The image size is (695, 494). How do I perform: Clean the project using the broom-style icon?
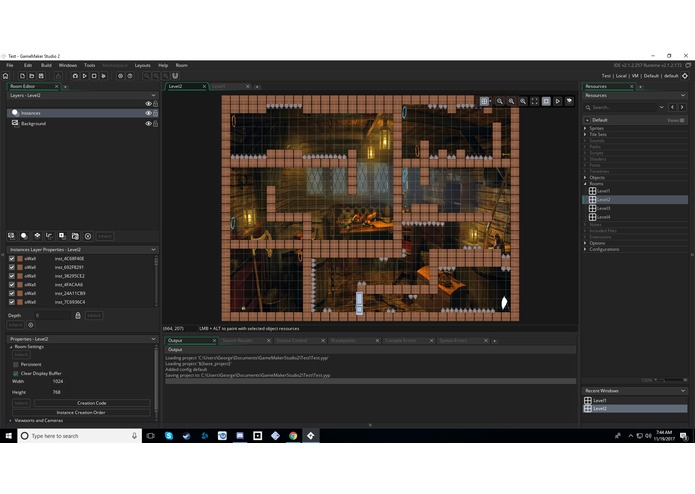pos(104,76)
